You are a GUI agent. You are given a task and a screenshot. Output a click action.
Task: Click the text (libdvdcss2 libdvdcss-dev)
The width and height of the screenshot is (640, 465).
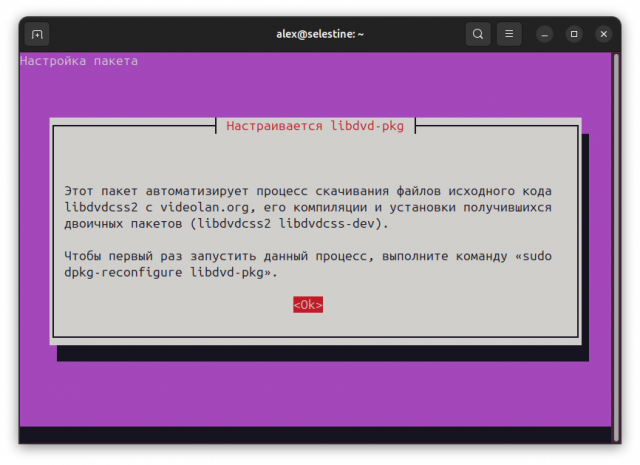point(289,224)
